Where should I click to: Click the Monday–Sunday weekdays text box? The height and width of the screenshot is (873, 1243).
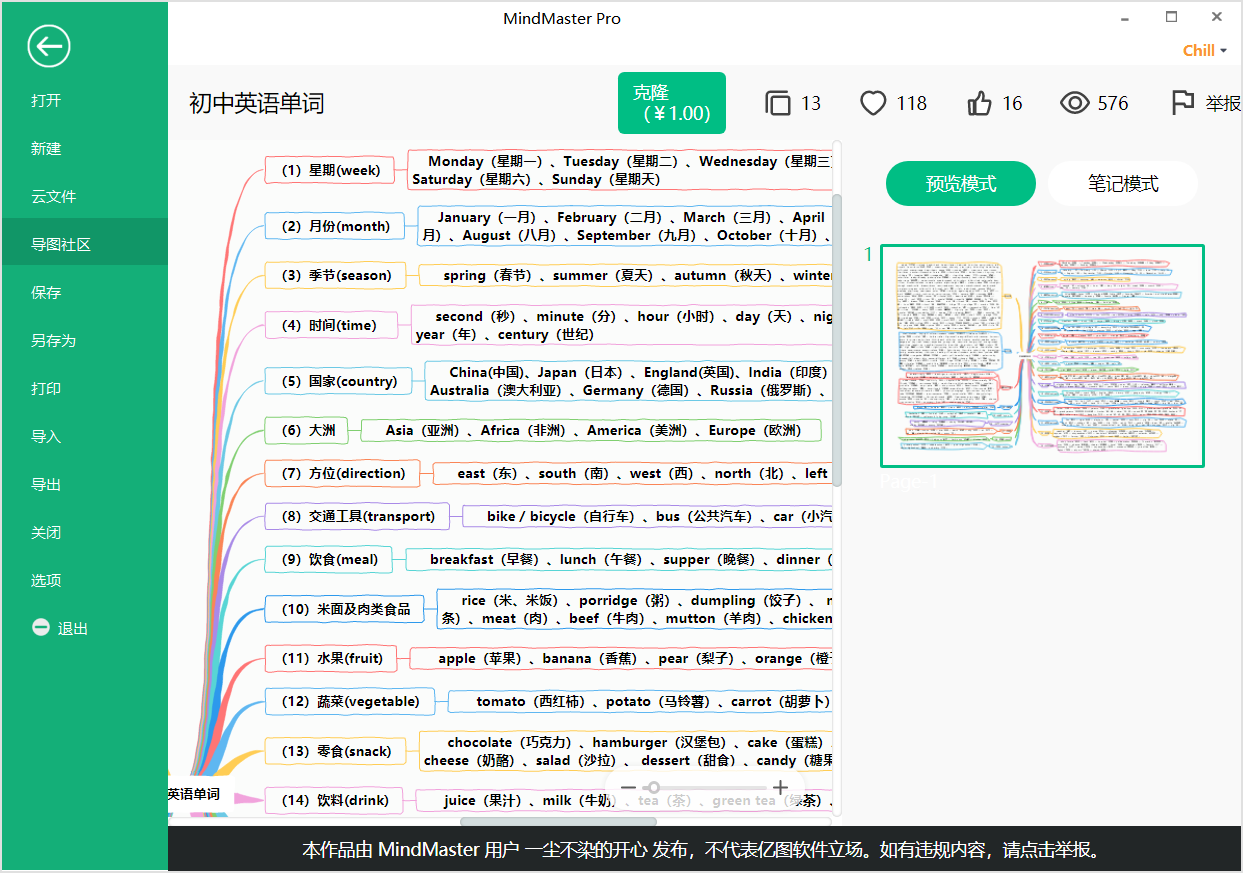620,170
